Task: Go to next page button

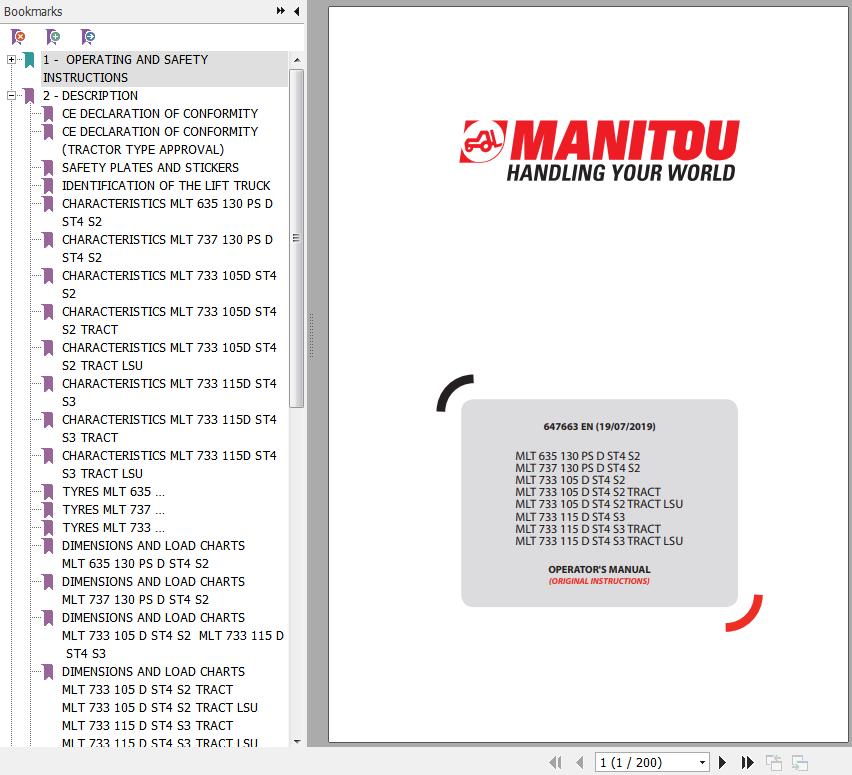Action: 722,762
